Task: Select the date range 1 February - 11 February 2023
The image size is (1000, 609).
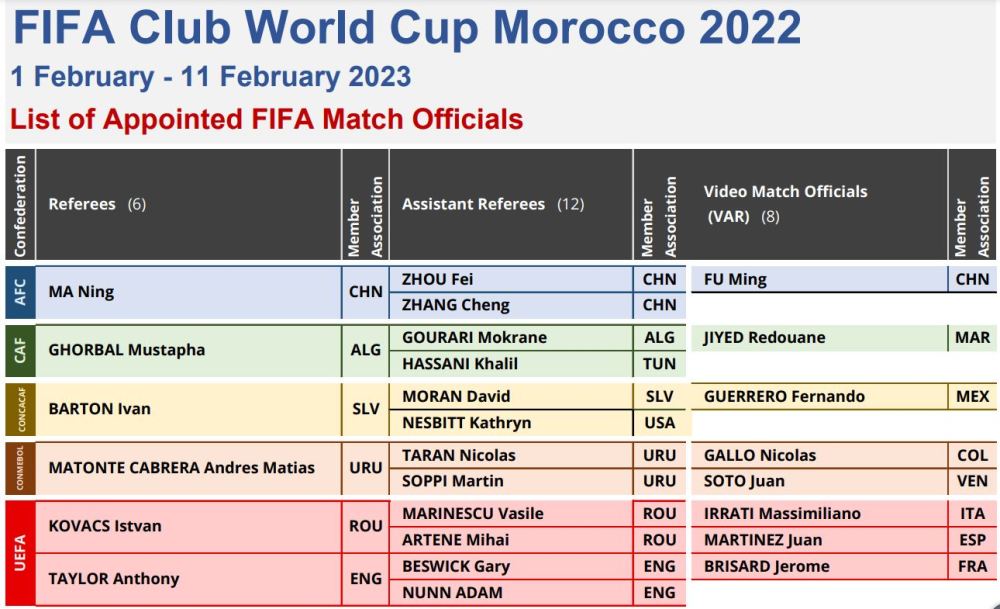Action: [x=211, y=77]
